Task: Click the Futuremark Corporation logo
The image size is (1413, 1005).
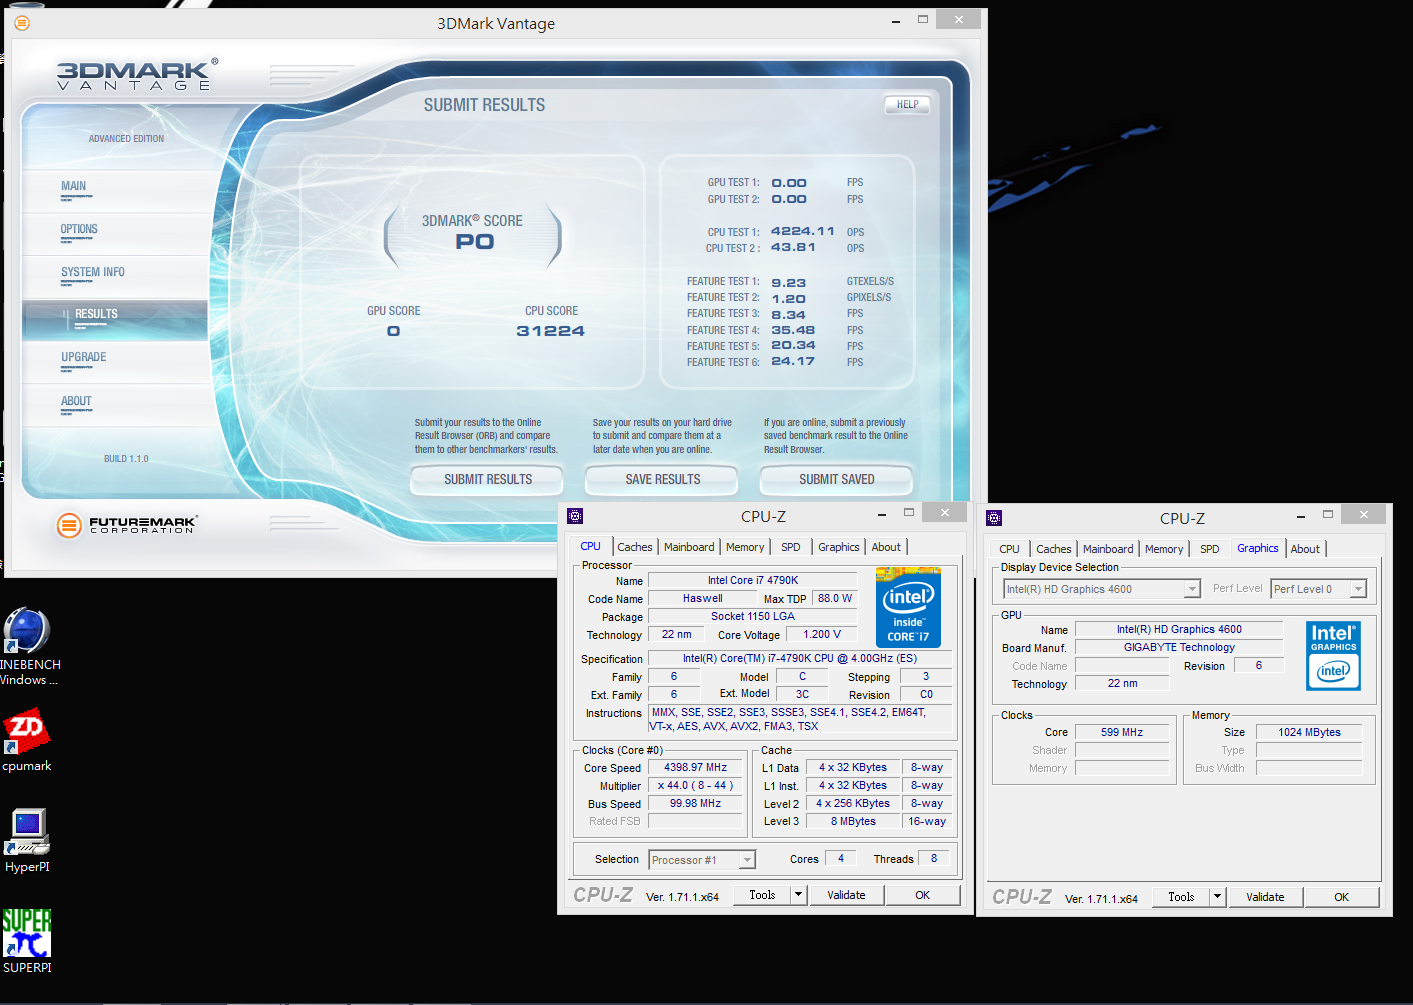Action: [127, 524]
